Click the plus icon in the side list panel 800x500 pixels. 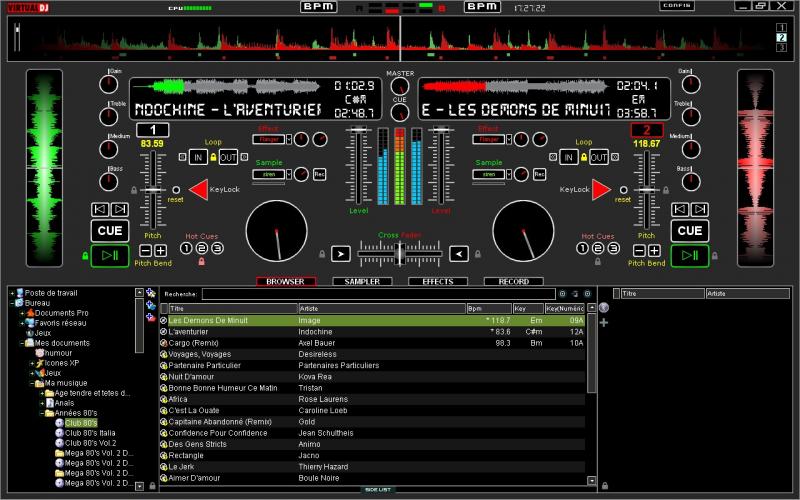[604, 322]
